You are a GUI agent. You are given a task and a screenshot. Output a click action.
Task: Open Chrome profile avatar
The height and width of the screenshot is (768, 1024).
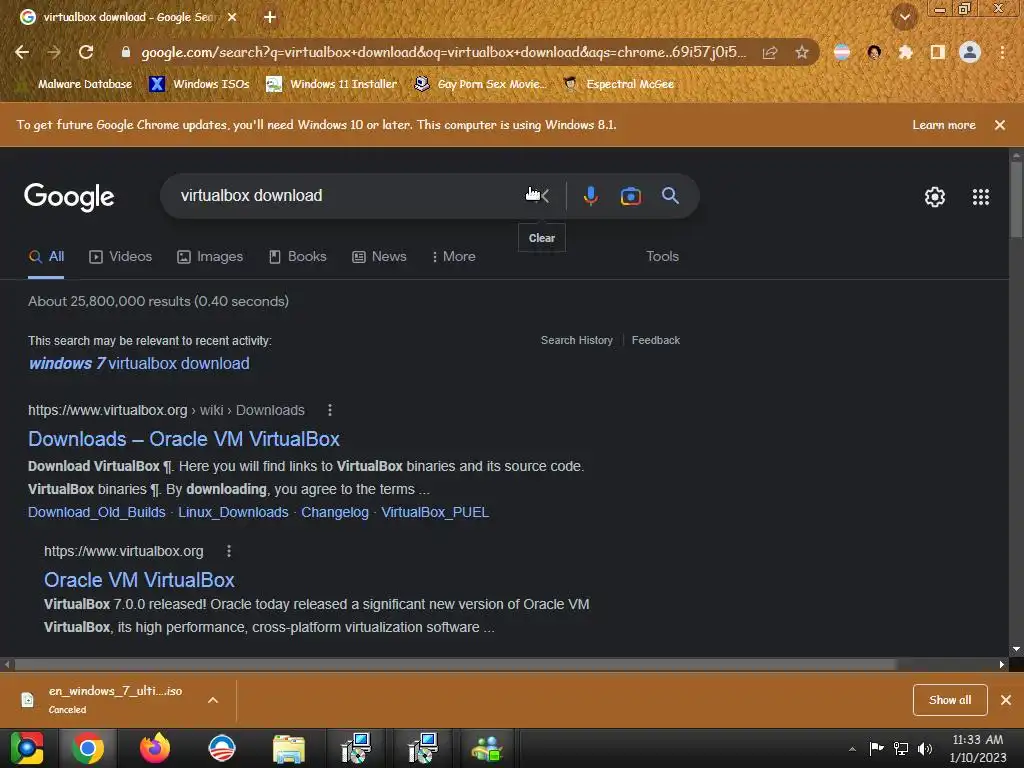pos(970,52)
